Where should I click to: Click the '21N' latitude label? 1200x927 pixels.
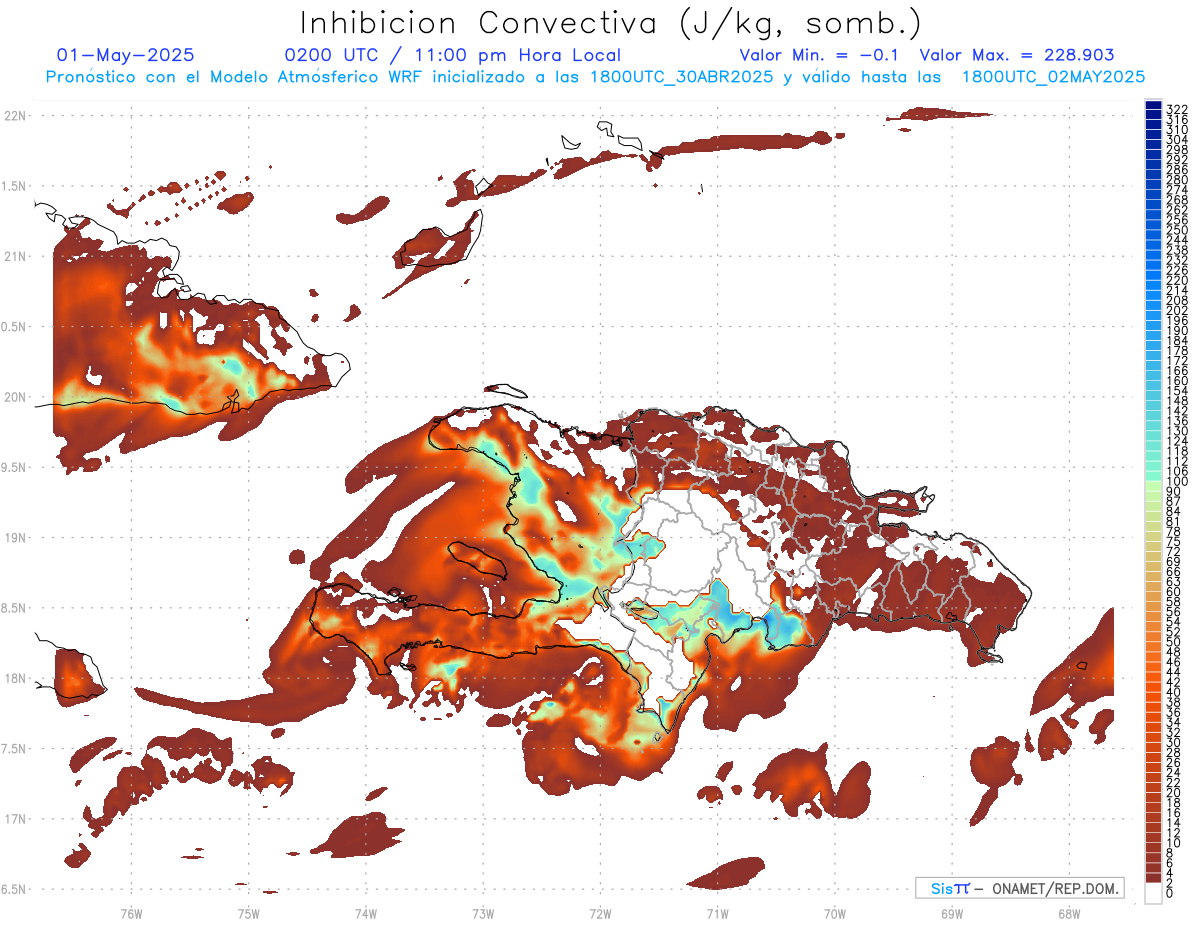(x=15, y=256)
